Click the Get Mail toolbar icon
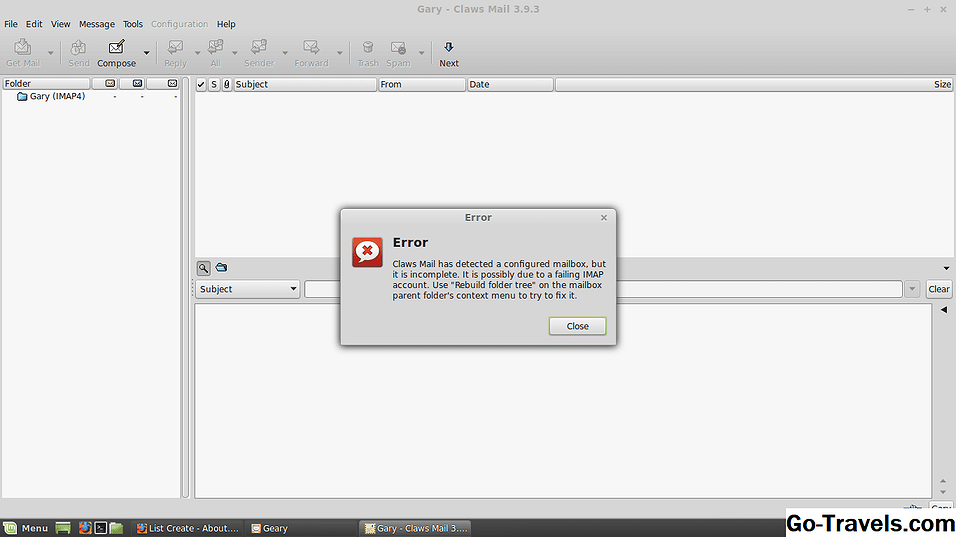Viewport: 956px width, 537px height. [23, 47]
